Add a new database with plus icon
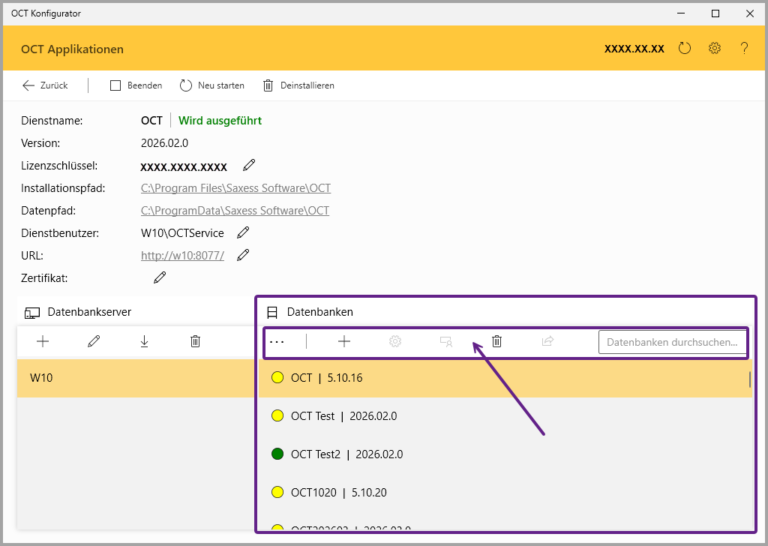 (344, 341)
